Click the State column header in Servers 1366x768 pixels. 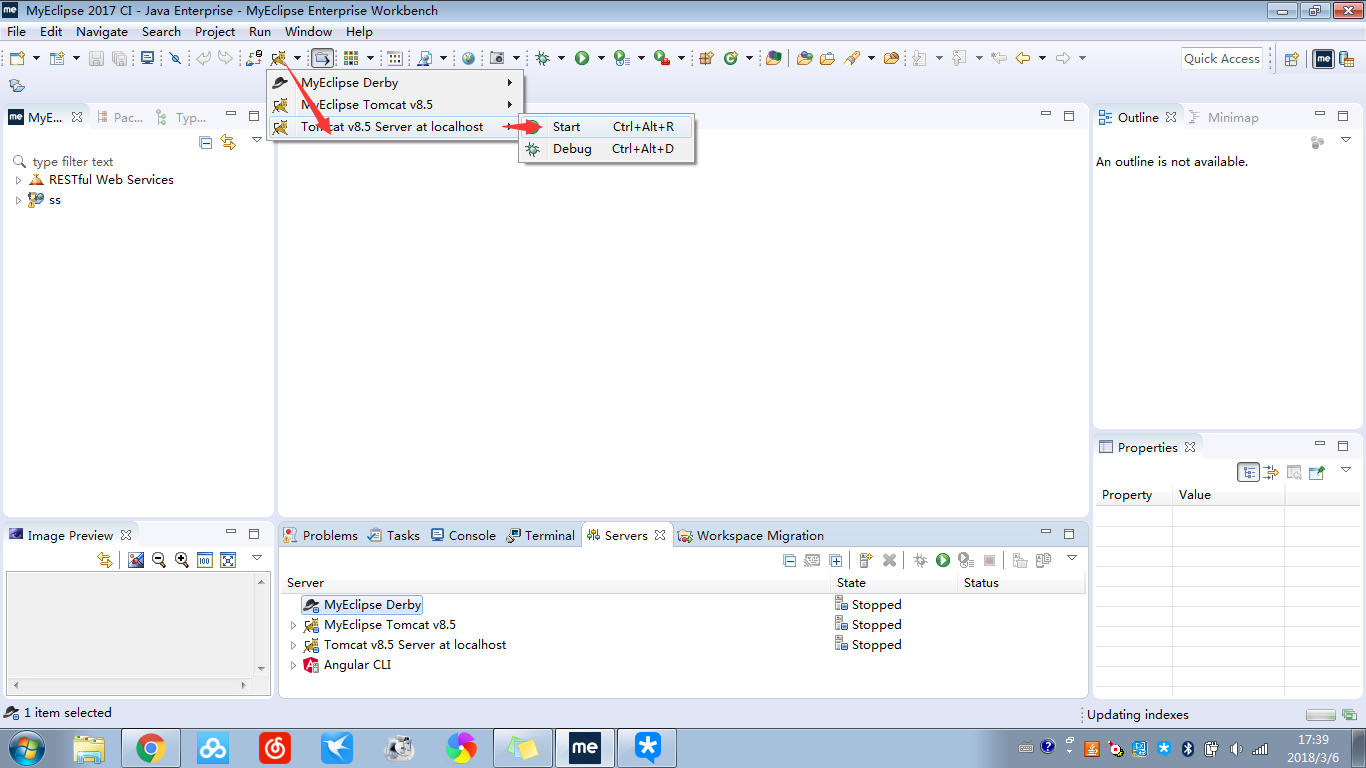pyautogui.click(x=894, y=583)
